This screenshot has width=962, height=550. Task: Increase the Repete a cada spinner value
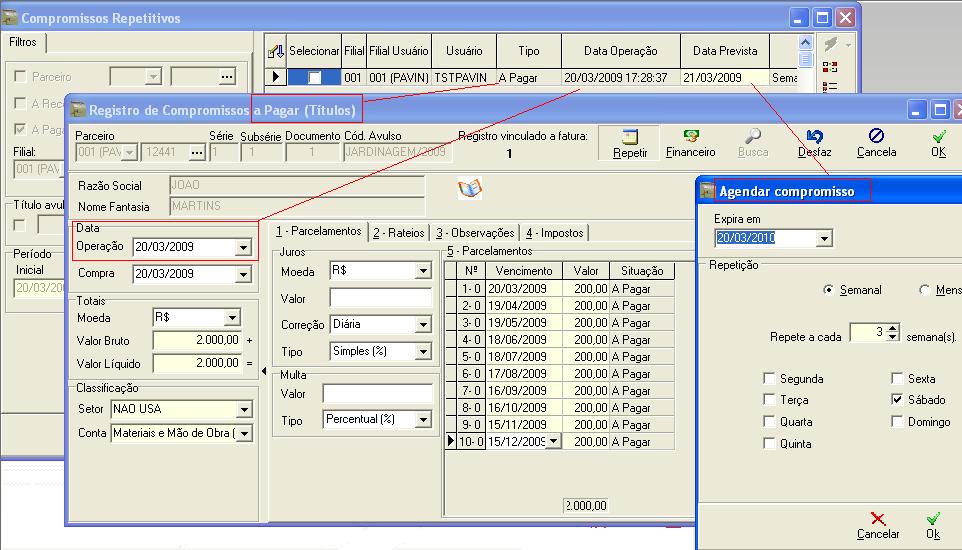[x=893, y=328]
